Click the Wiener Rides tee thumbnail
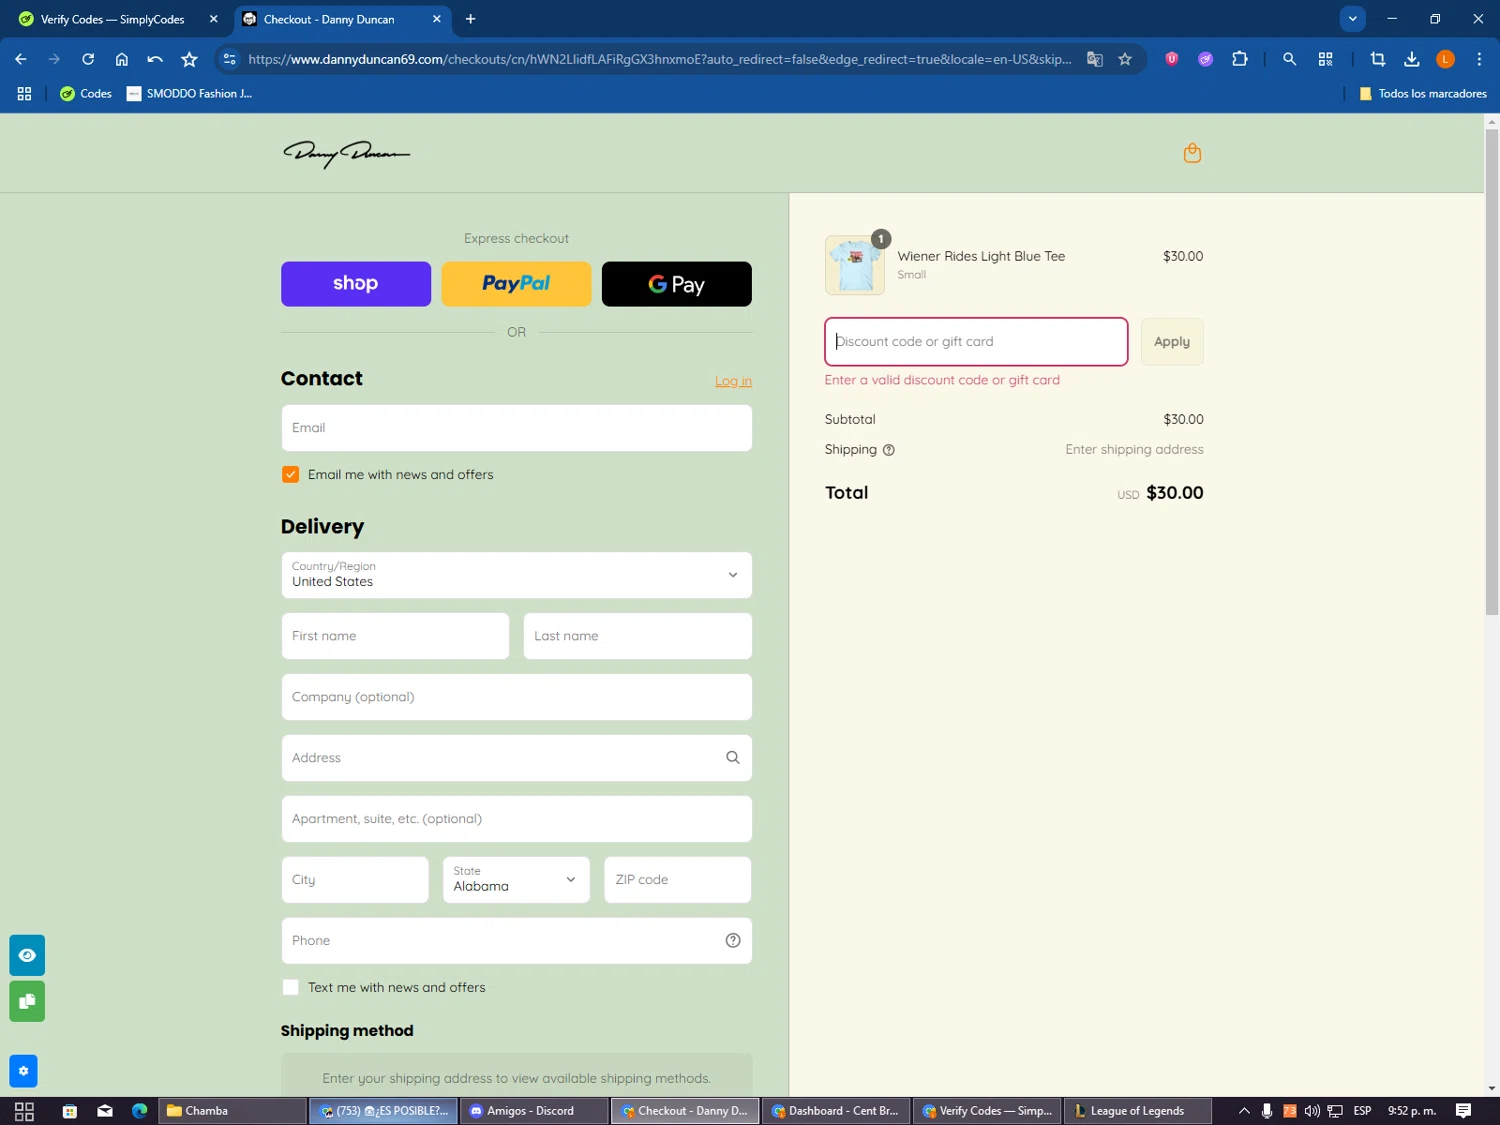1500x1125 pixels. 855,265
